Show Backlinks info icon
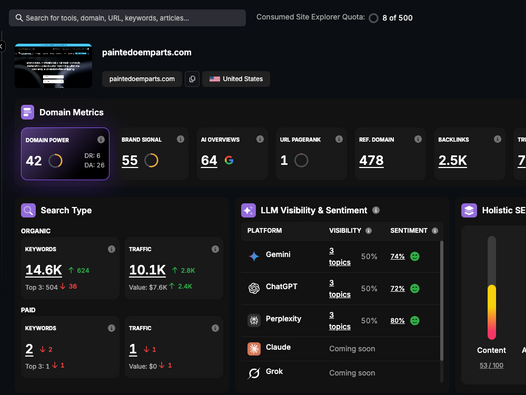The image size is (526, 395). point(497,139)
